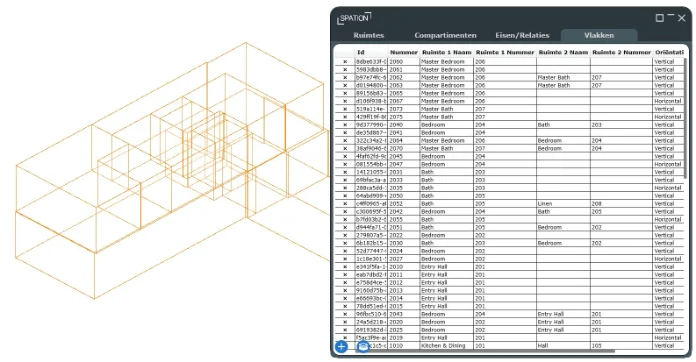Image resolution: width=696 pixels, height=362 pixels.
Task: Click X icon for row 2040 Bedroom
Action: tap(345, 125)
